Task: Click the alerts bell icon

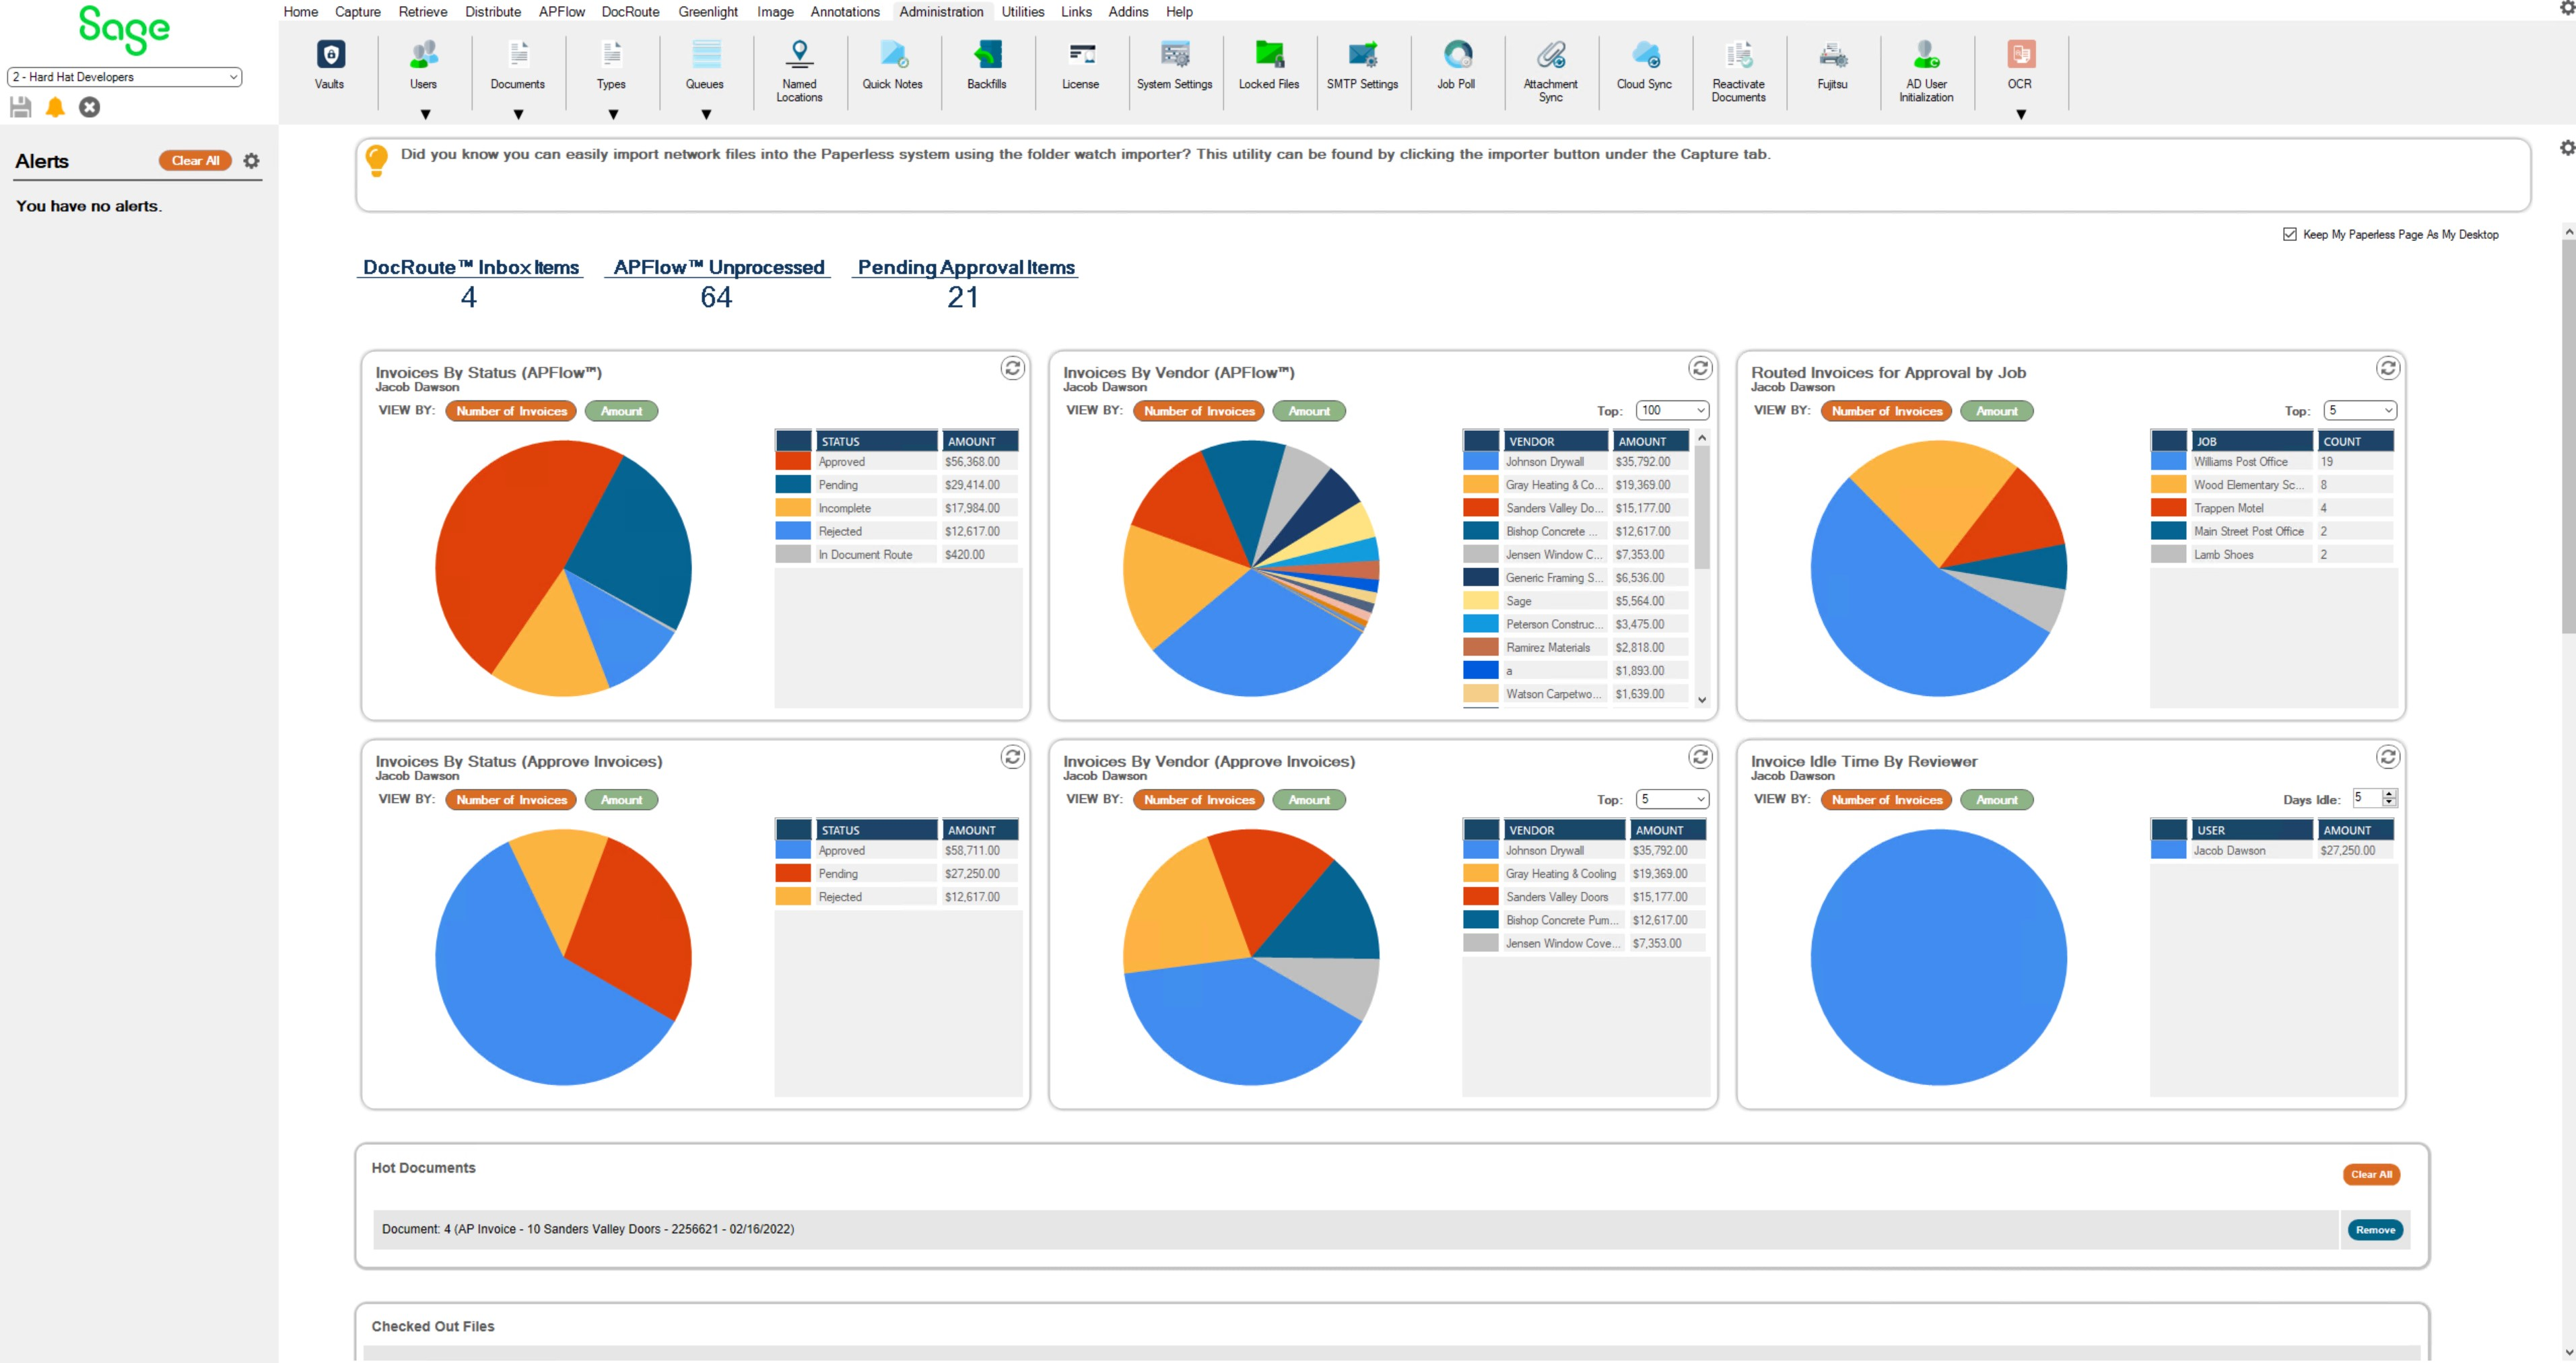Action: pos(55,107)
